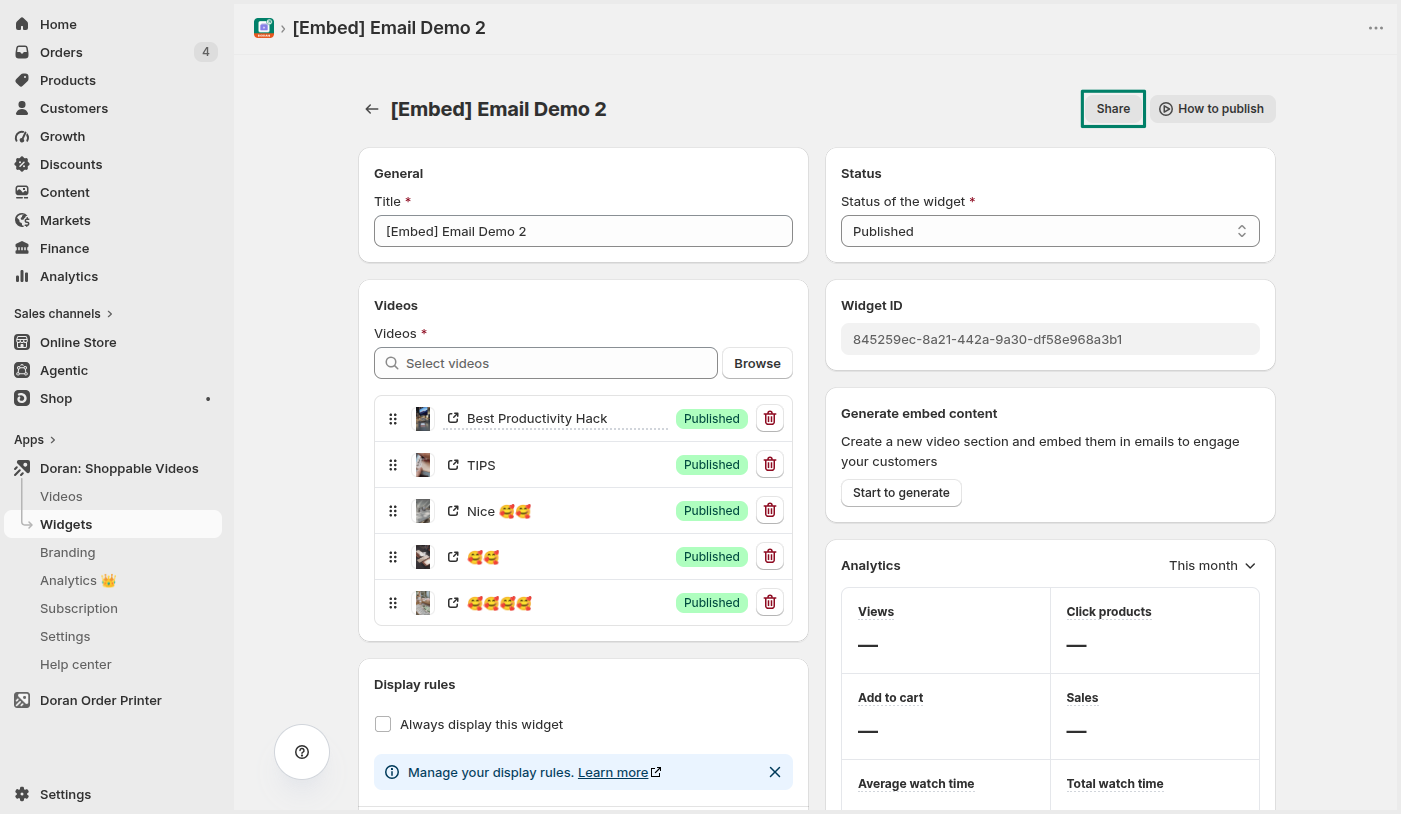Open the TIPS video external link icon
This screenshot has width=1401, height=814.
(x=453, y=465)
